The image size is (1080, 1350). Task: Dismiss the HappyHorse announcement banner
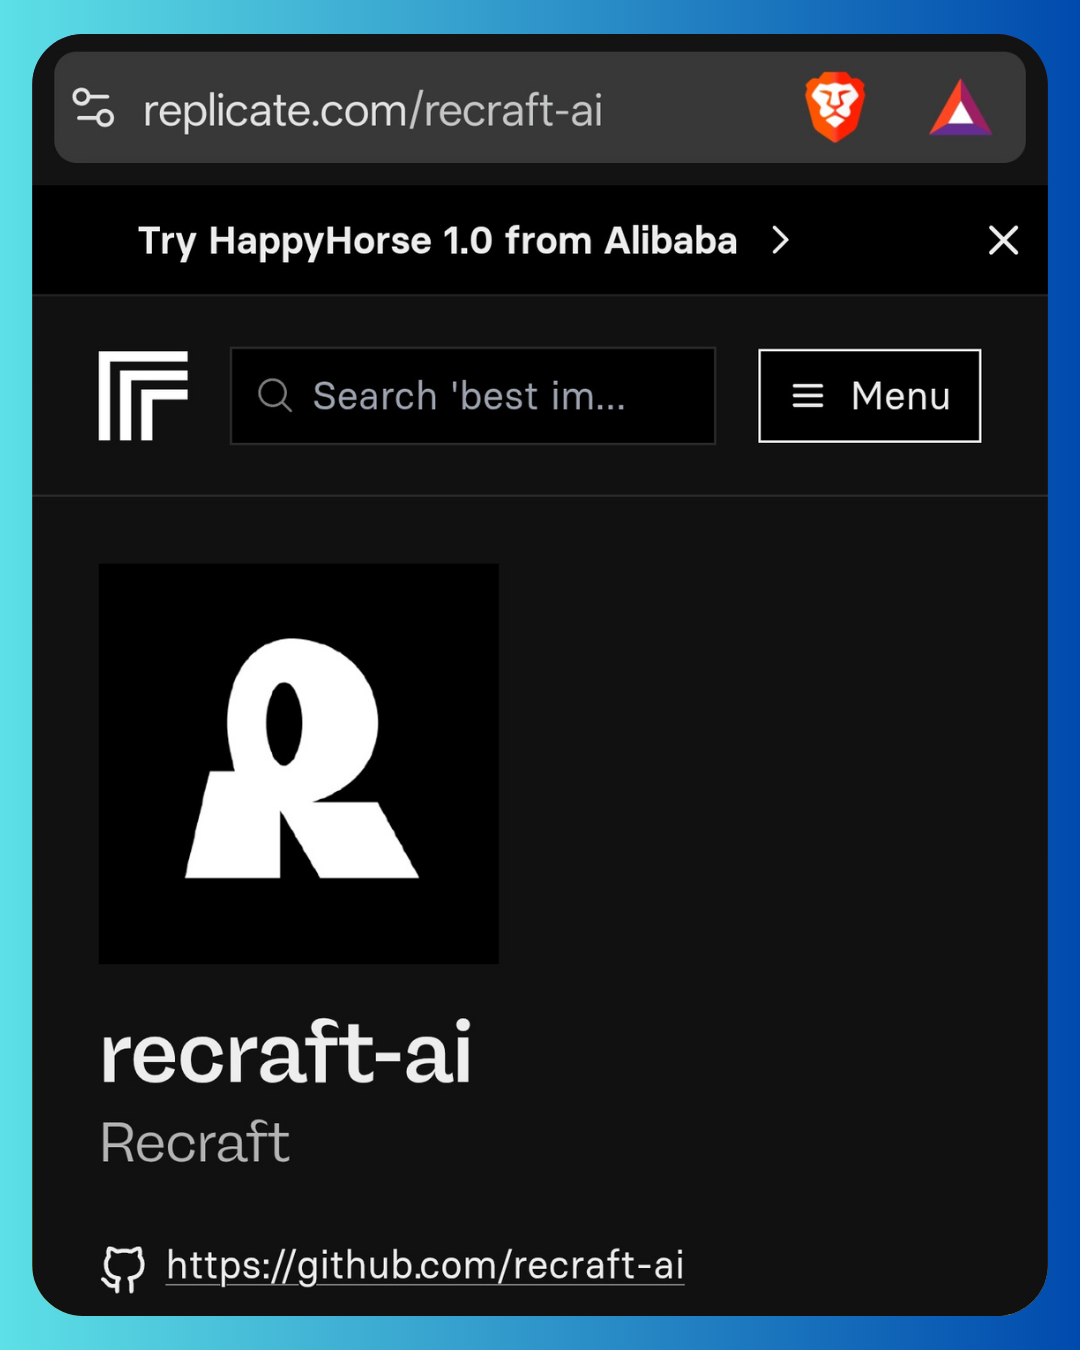(1003, 240)
